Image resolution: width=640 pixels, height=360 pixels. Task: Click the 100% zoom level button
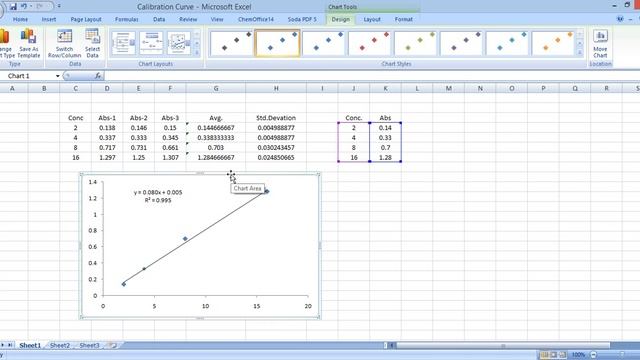point(578,355)
